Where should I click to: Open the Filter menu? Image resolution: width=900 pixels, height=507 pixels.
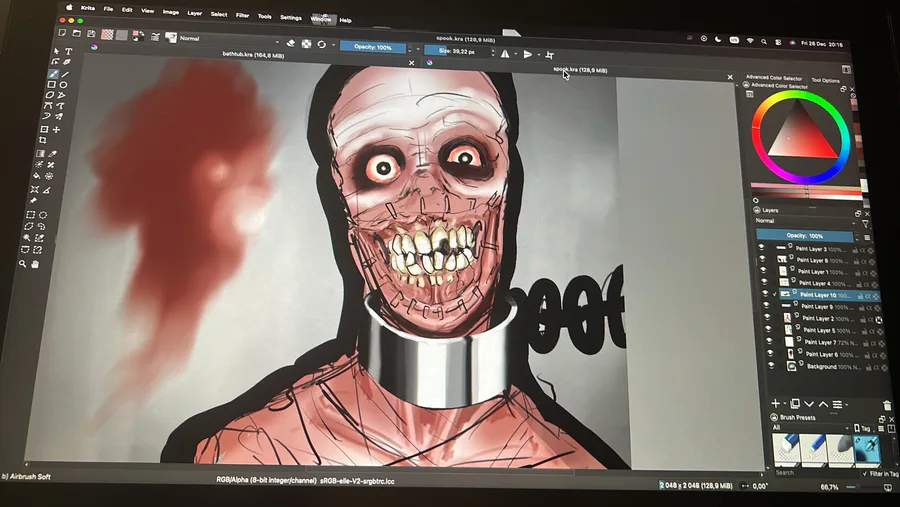click(242, 15)
